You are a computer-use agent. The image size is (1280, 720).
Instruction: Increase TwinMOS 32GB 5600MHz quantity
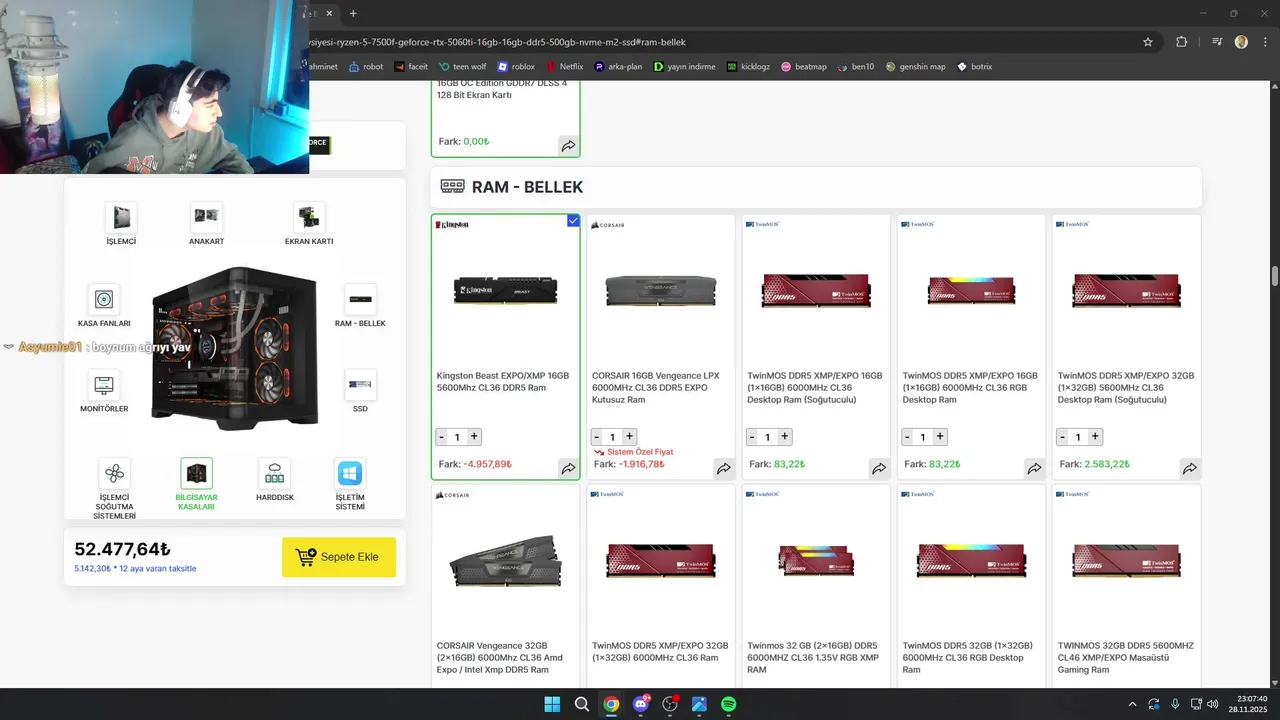1095,437
